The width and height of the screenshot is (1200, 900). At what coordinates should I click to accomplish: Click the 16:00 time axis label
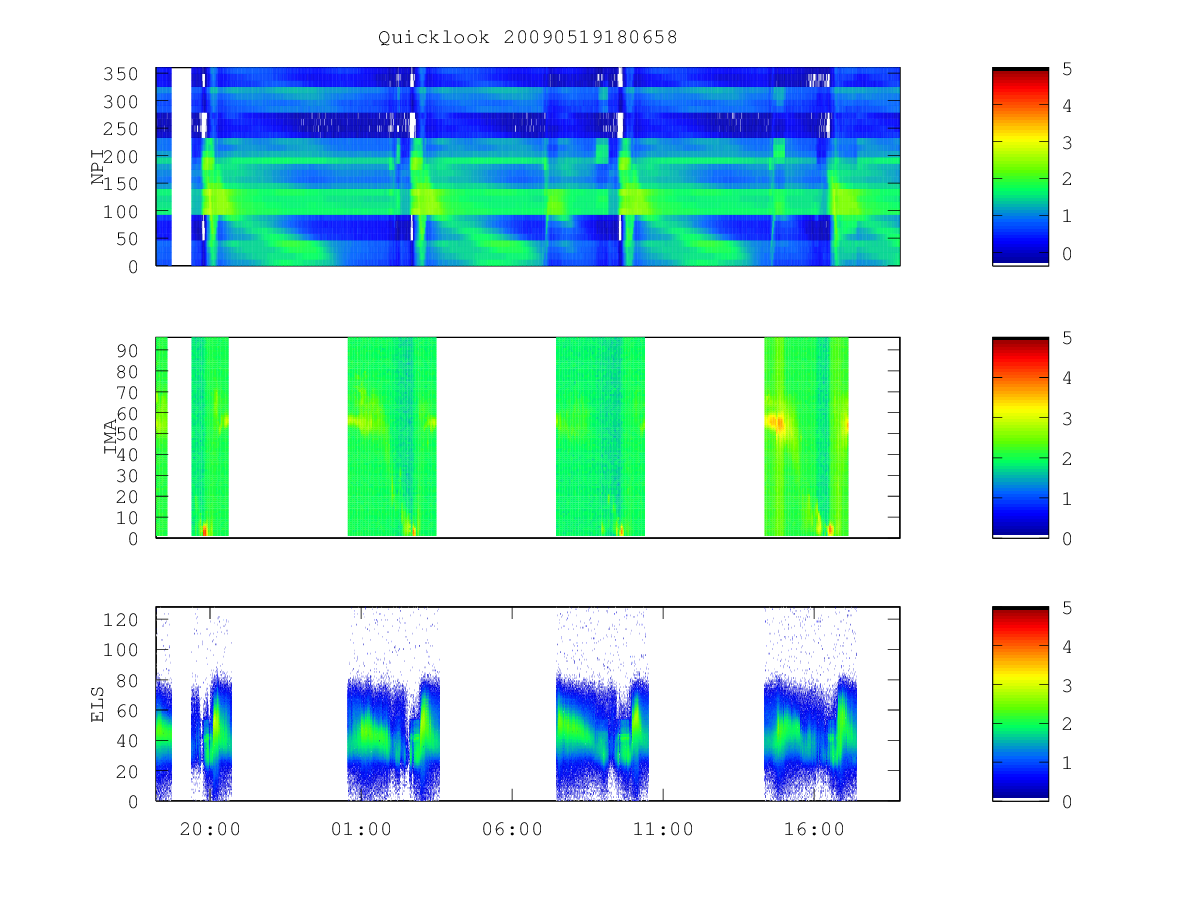814,829
